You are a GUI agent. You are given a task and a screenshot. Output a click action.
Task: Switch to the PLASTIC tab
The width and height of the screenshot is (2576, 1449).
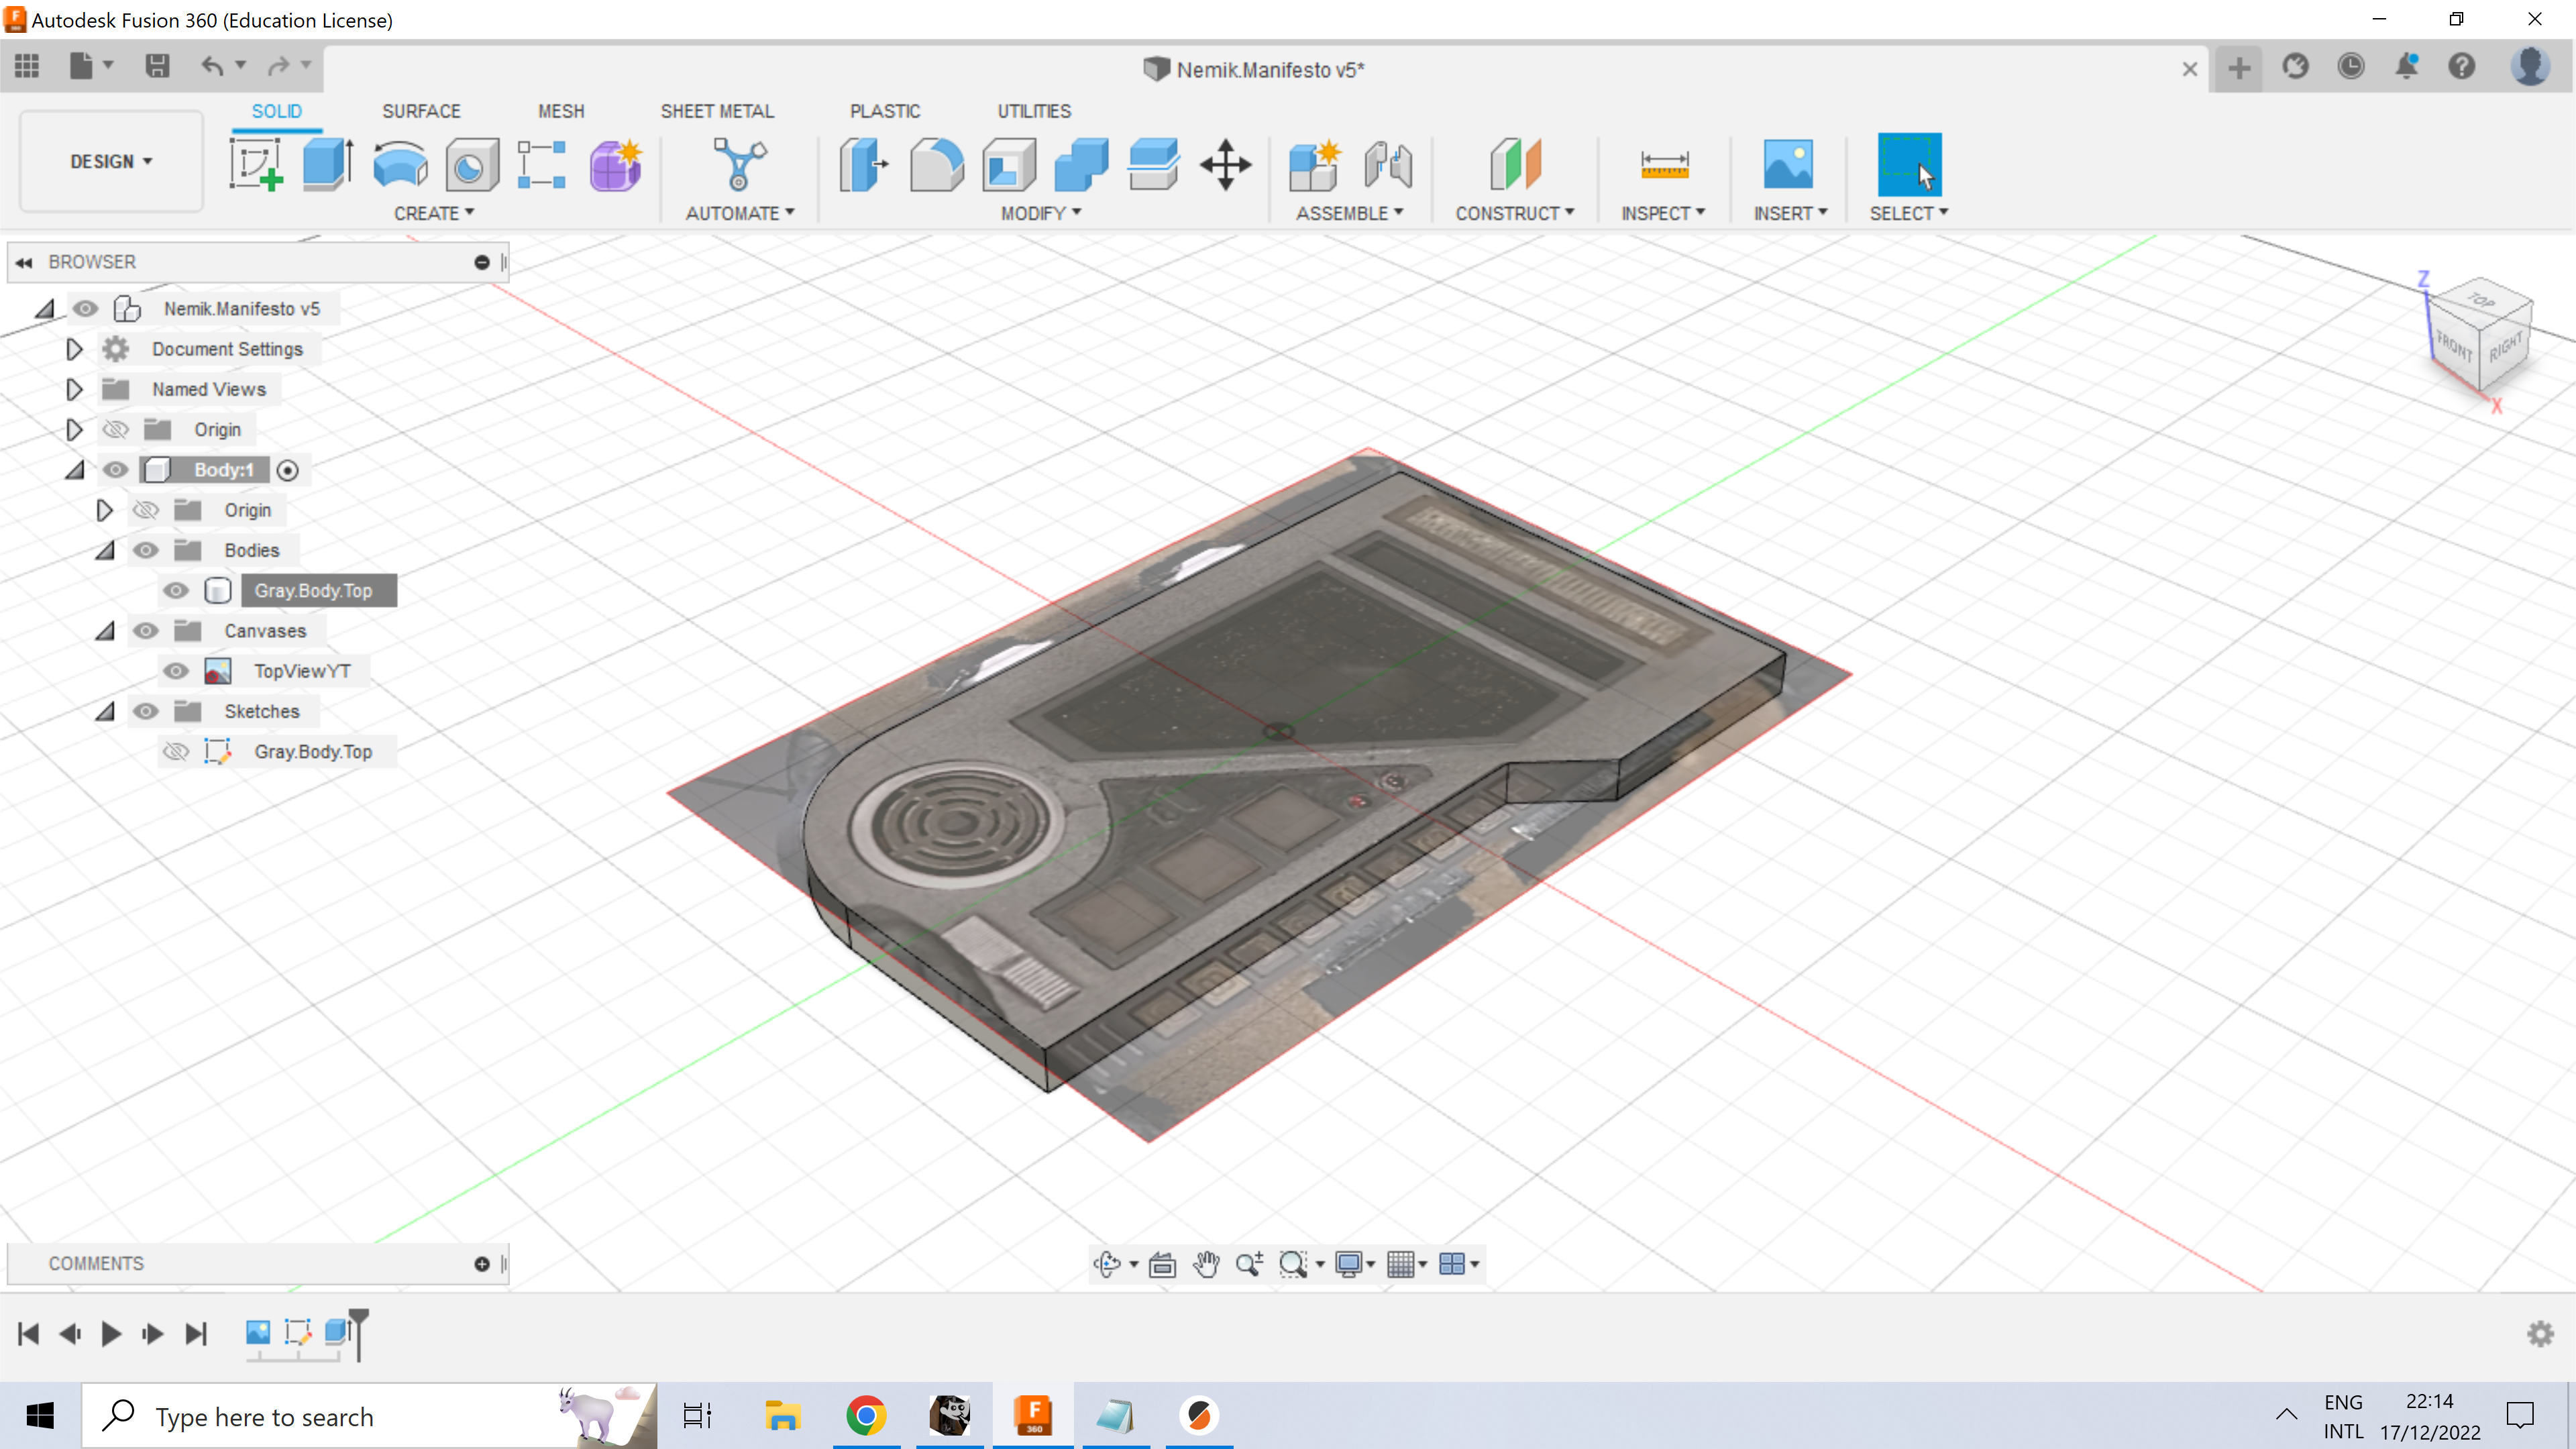point(885,111)
